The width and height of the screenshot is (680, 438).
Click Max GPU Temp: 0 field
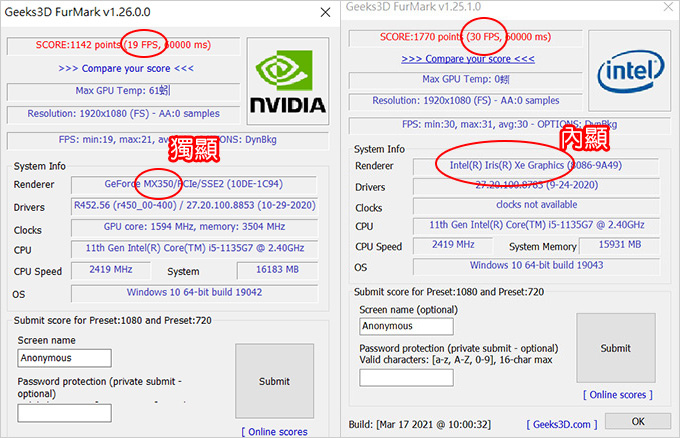466,79
